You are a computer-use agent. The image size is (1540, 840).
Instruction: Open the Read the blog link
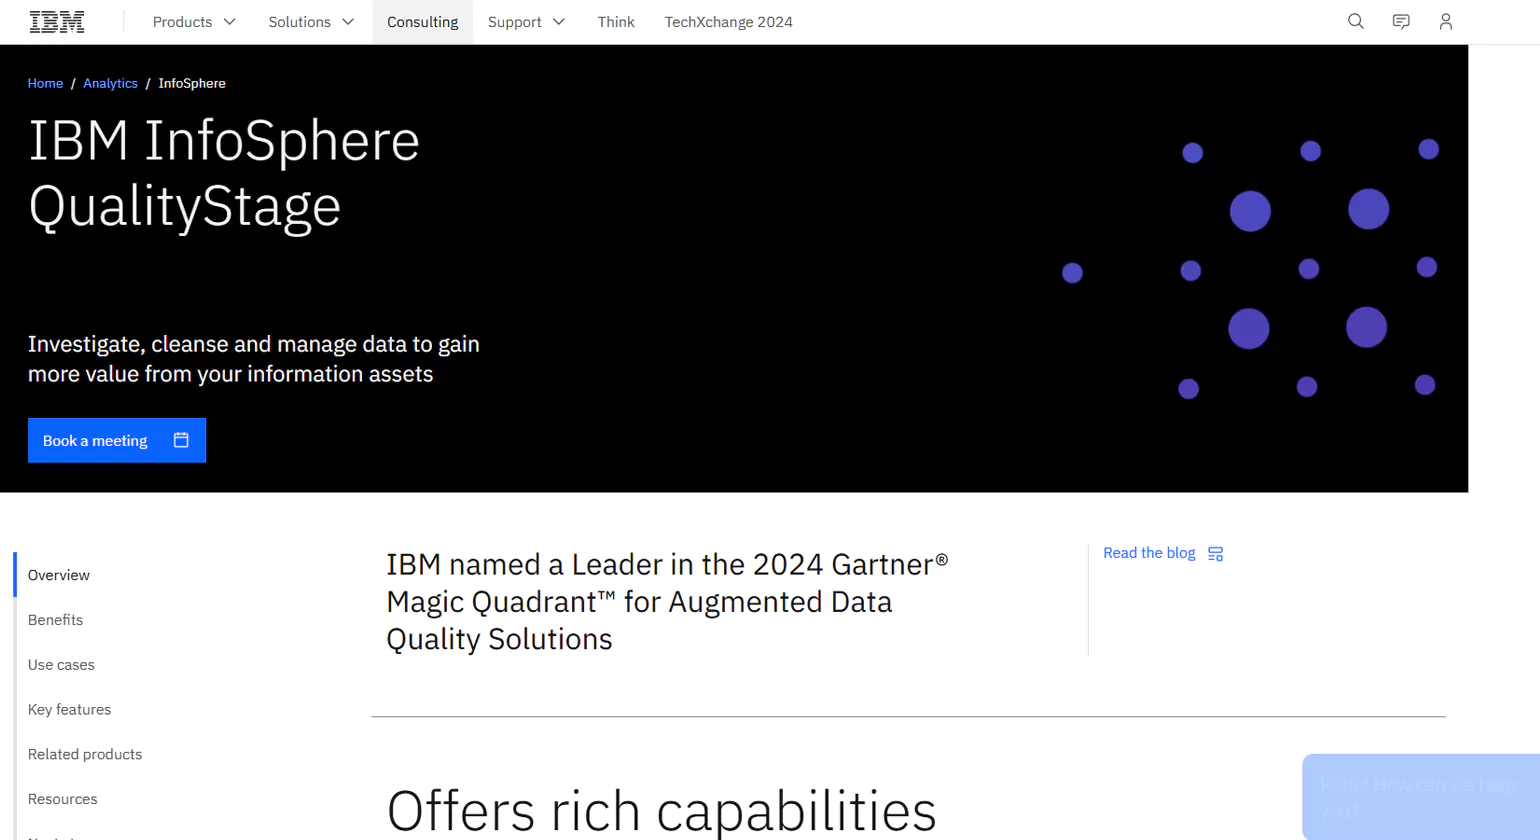pyautogui.click(x=1148, y=553)
